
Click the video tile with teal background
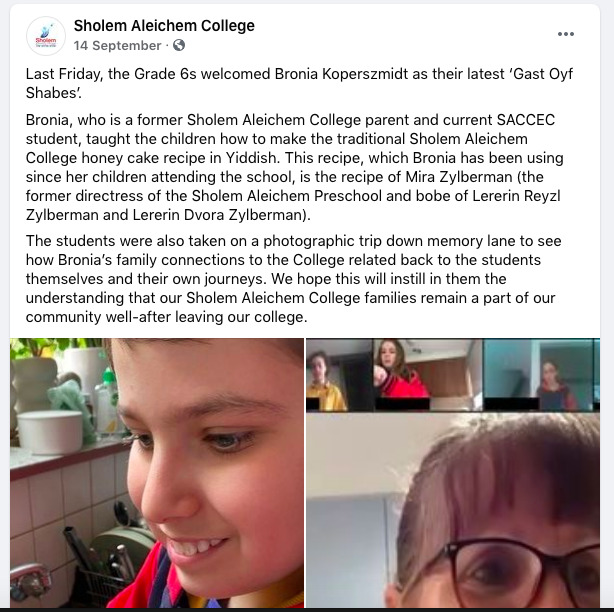tap(541, 375)
